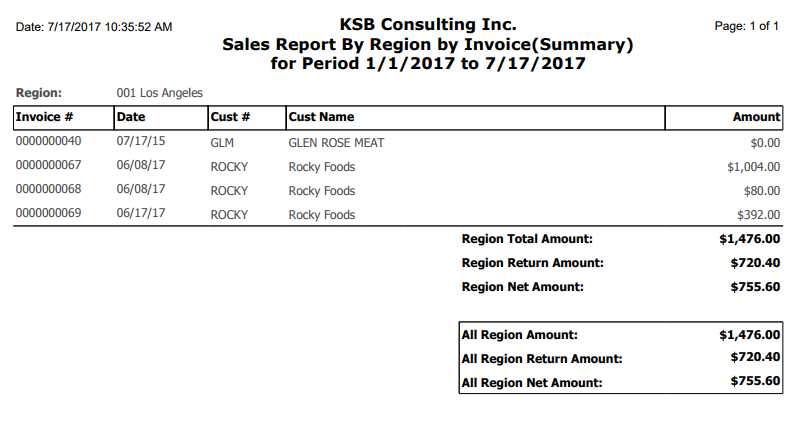Click the All Region Amount value $1,476.00

(x=750, y=335)
